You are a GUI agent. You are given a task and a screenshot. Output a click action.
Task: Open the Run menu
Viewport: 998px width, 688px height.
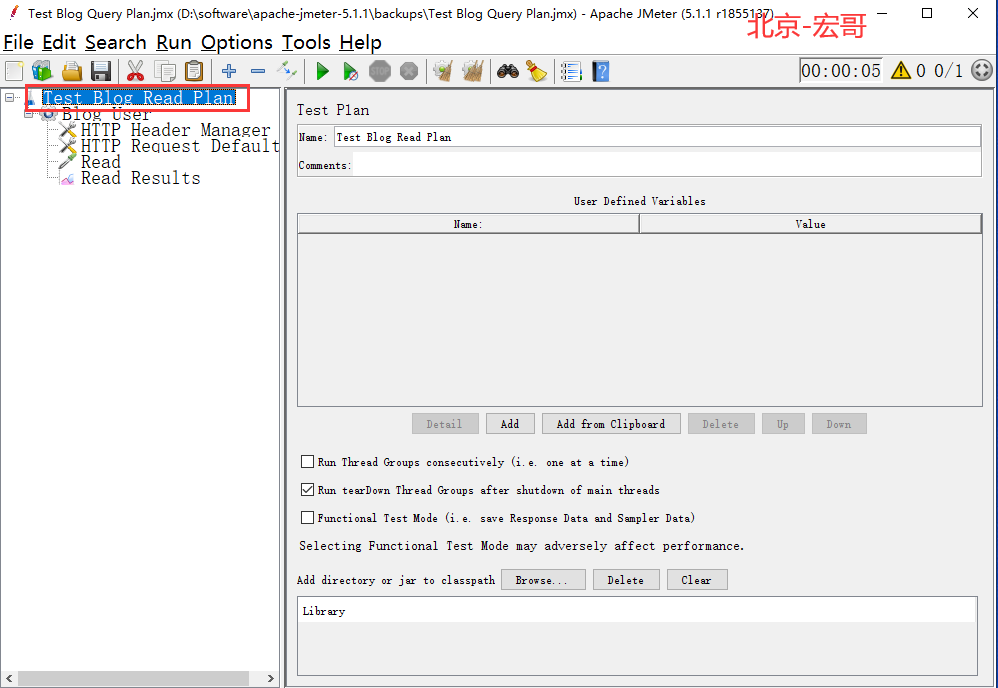coord(174,43)
